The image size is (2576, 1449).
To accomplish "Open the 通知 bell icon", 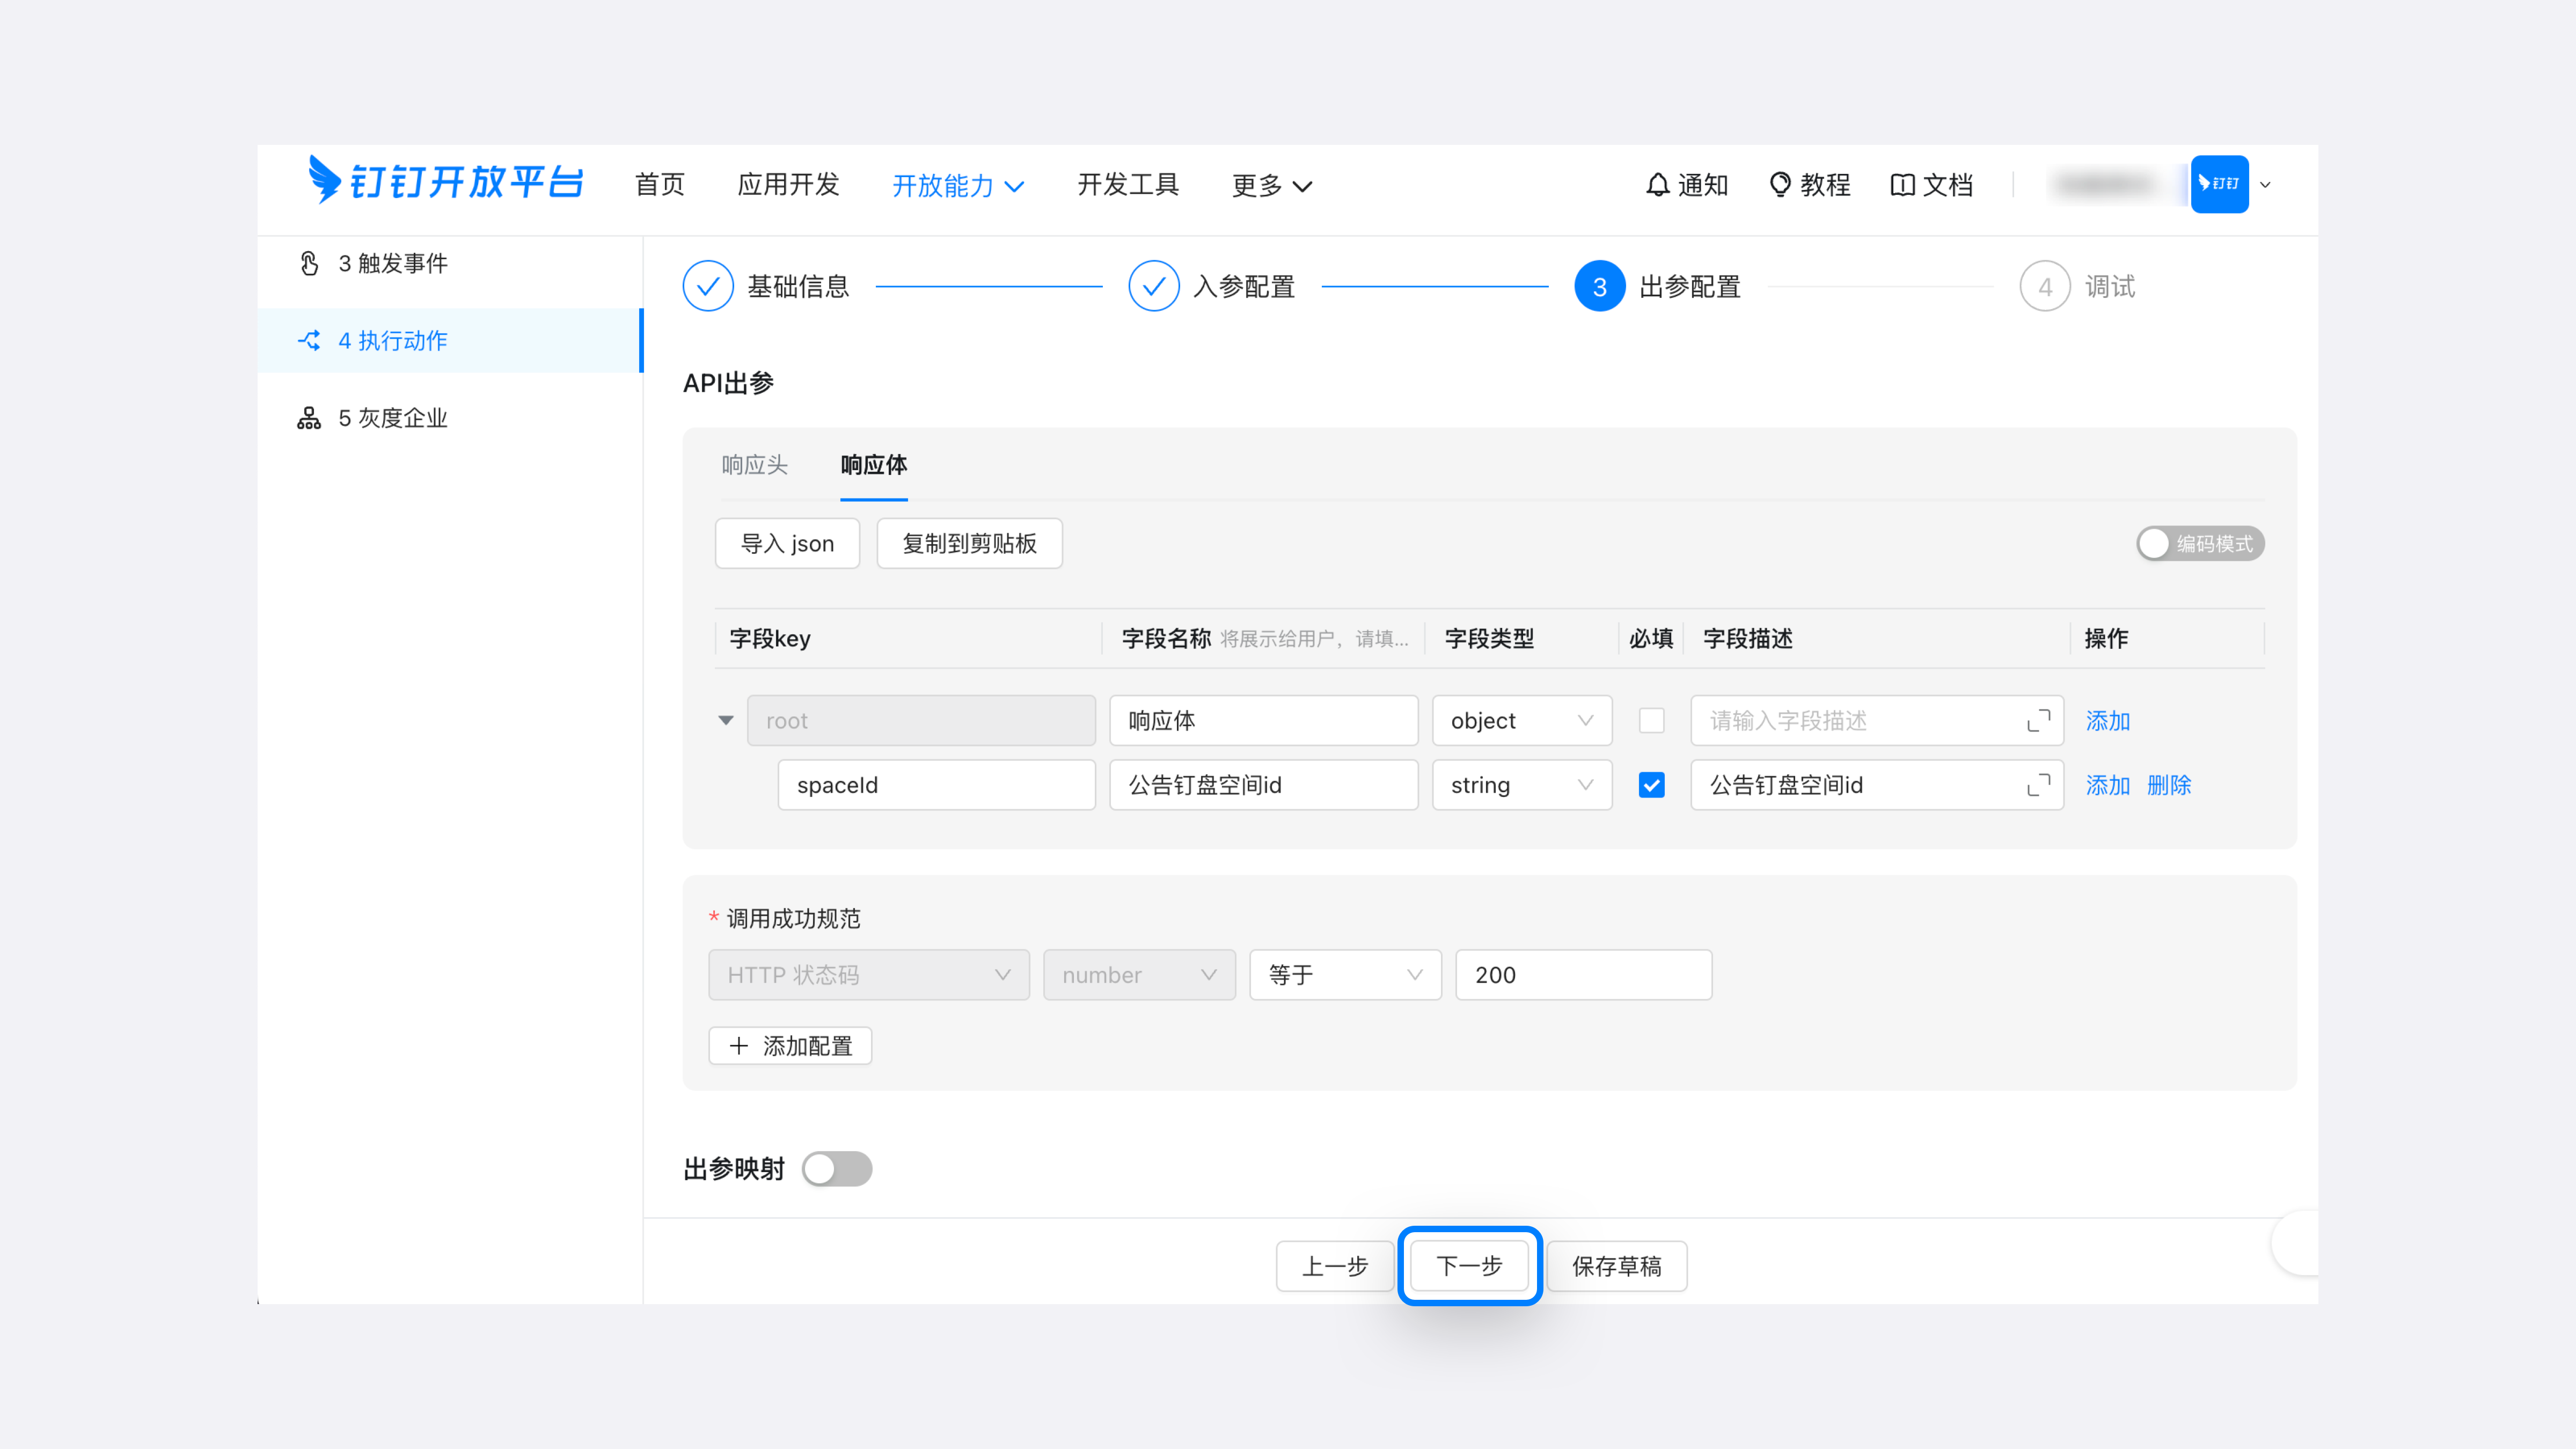I will (x=1657, y=185).
